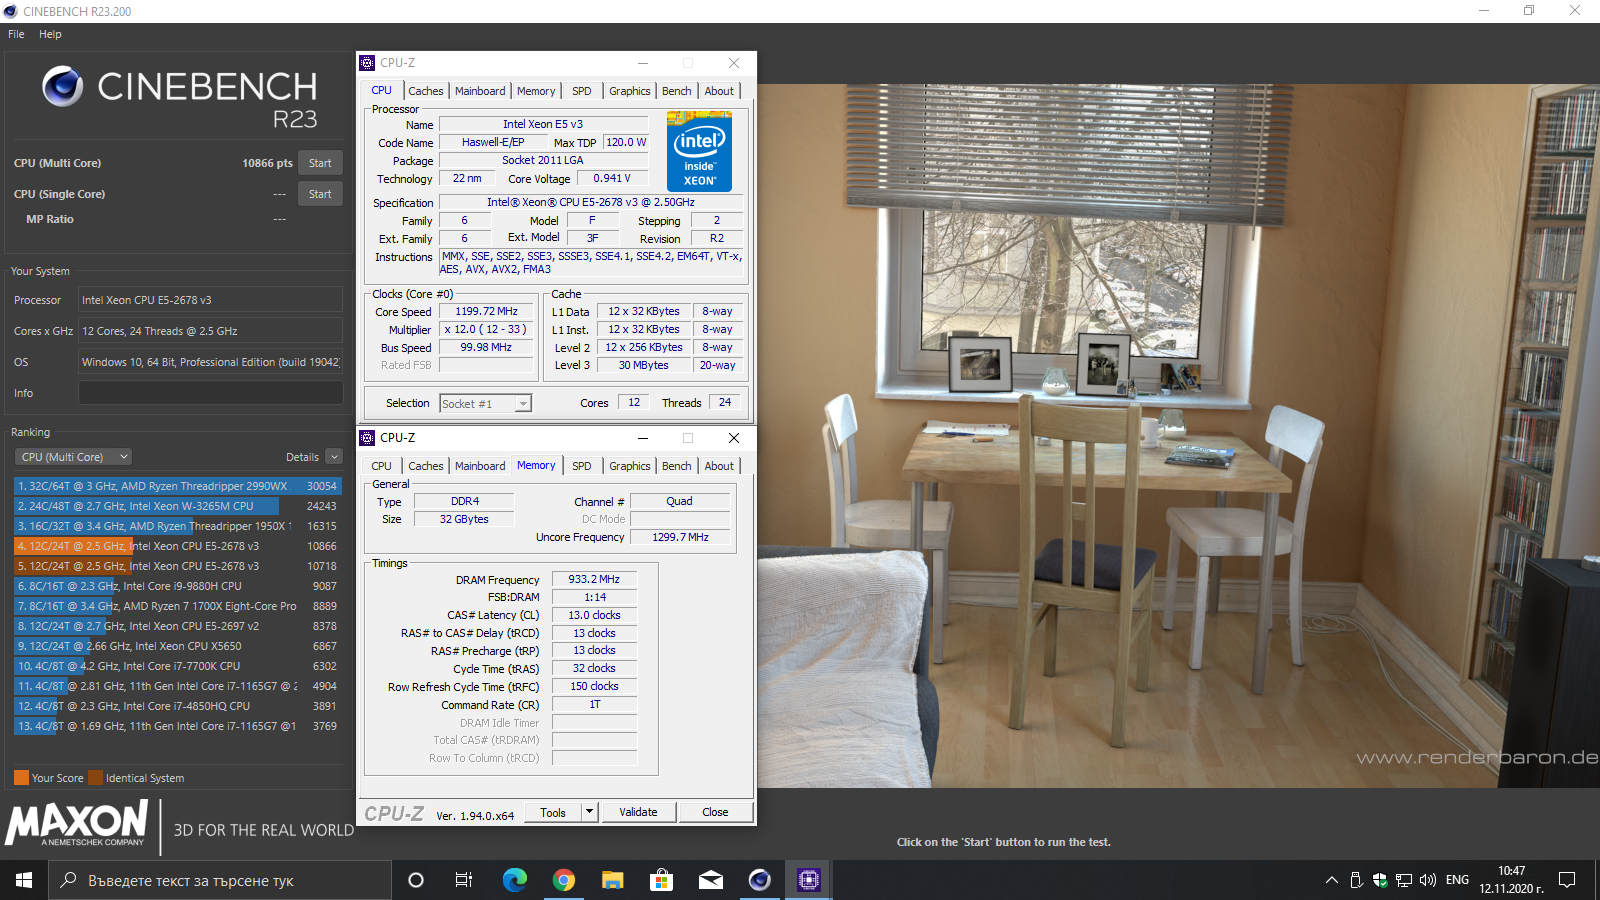This screenshot has width=1600, height=900.
Task: Open the taskbar clock showing 10:47
Action: 1511,880
